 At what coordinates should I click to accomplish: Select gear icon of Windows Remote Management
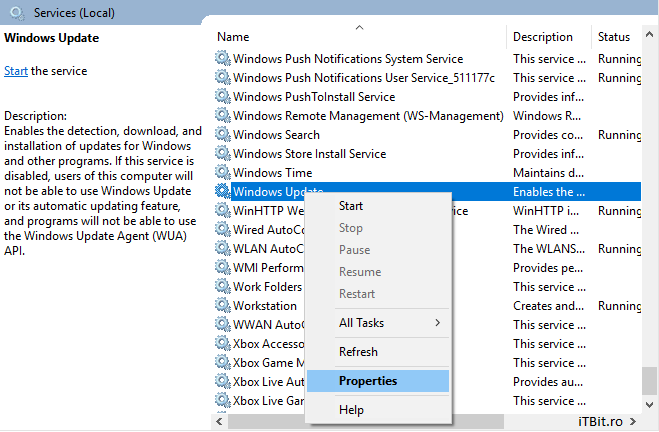222,116
